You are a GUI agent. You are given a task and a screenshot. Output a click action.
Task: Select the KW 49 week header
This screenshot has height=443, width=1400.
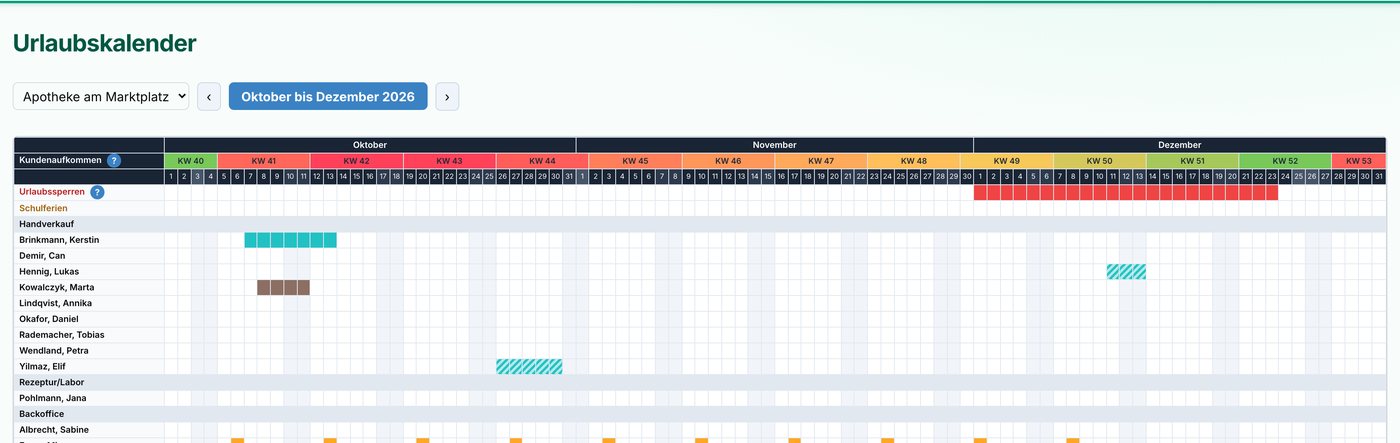1007,161
